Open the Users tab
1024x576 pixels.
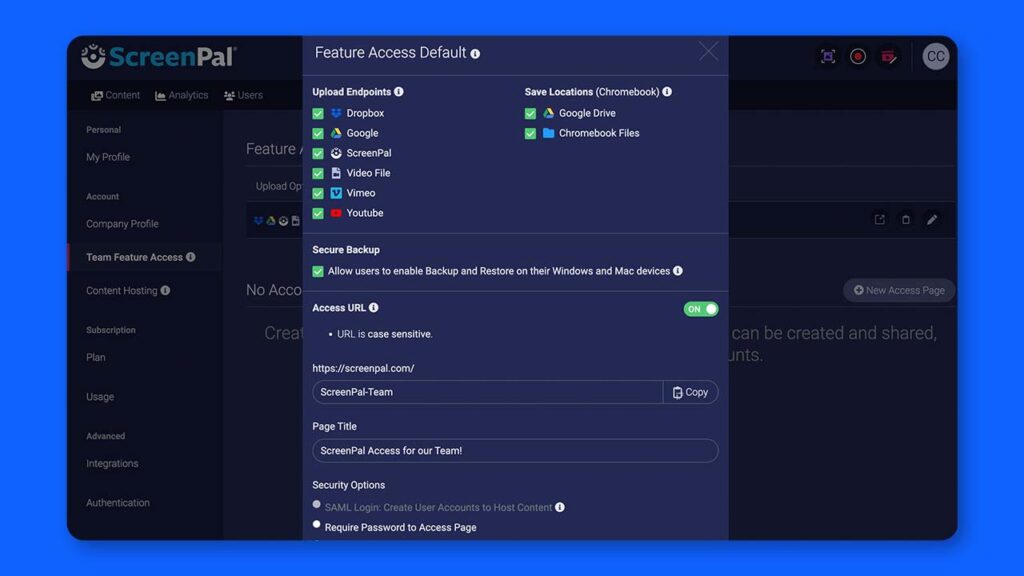tap(243, 95)
